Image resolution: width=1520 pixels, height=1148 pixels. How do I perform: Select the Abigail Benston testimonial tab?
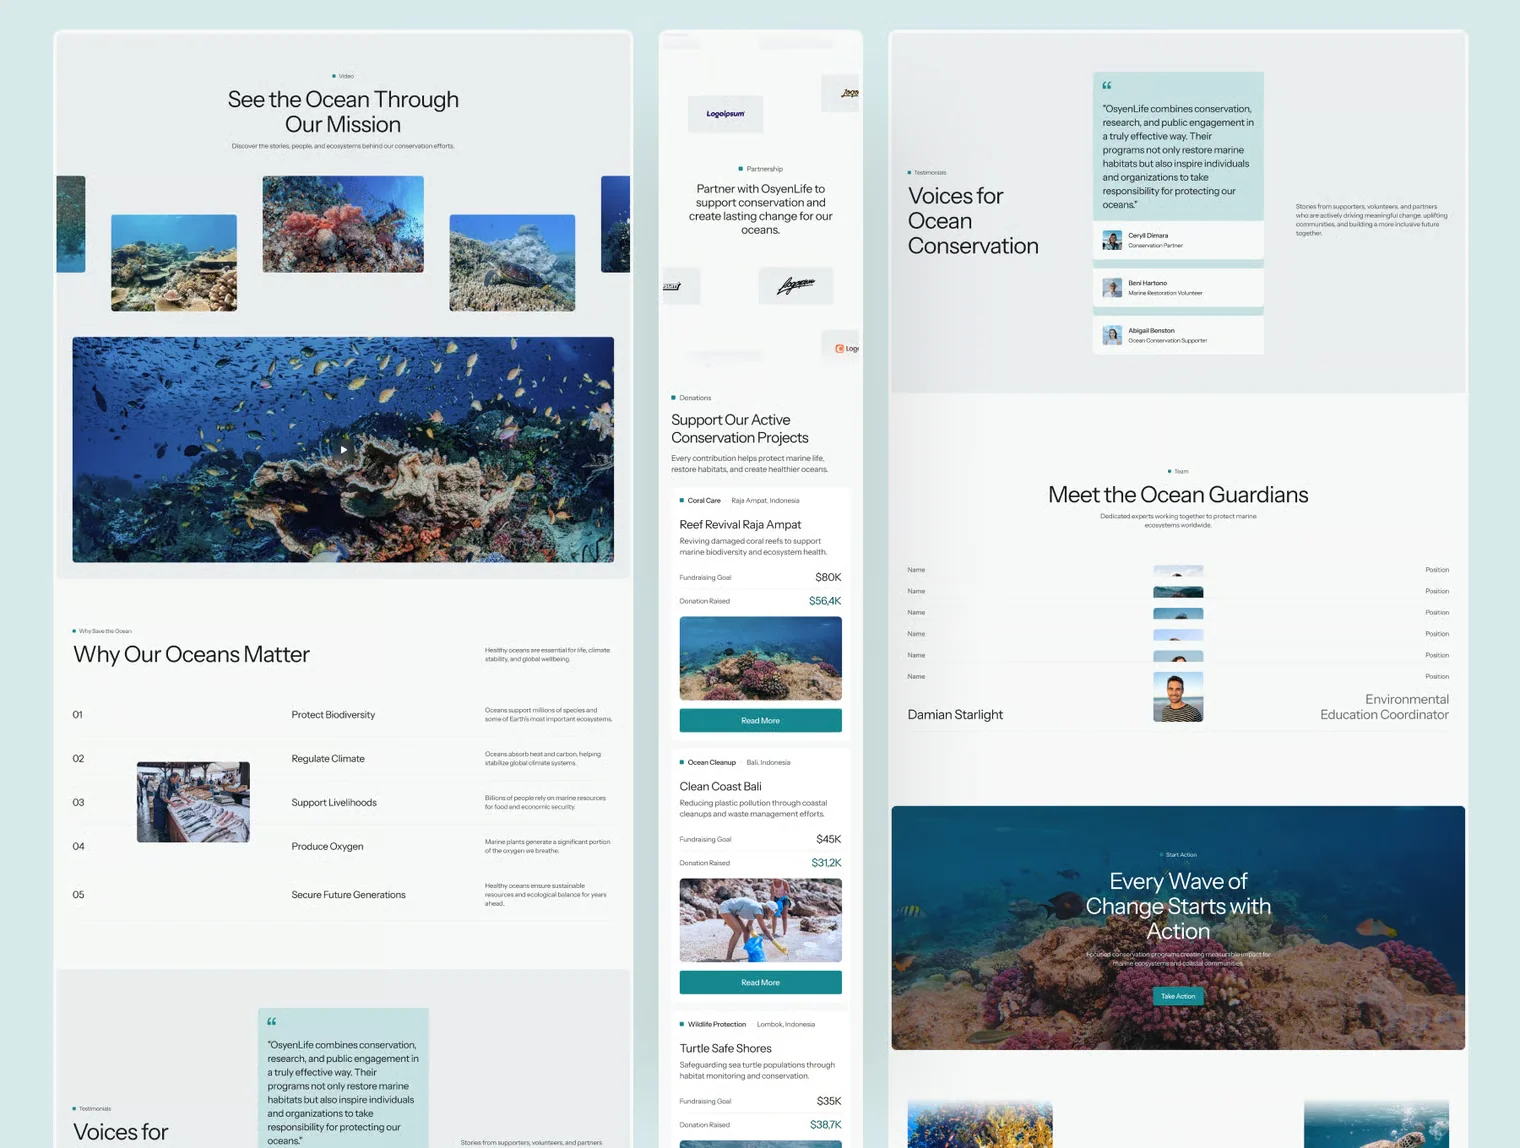pyautogui.click(x=1178, y=335)
